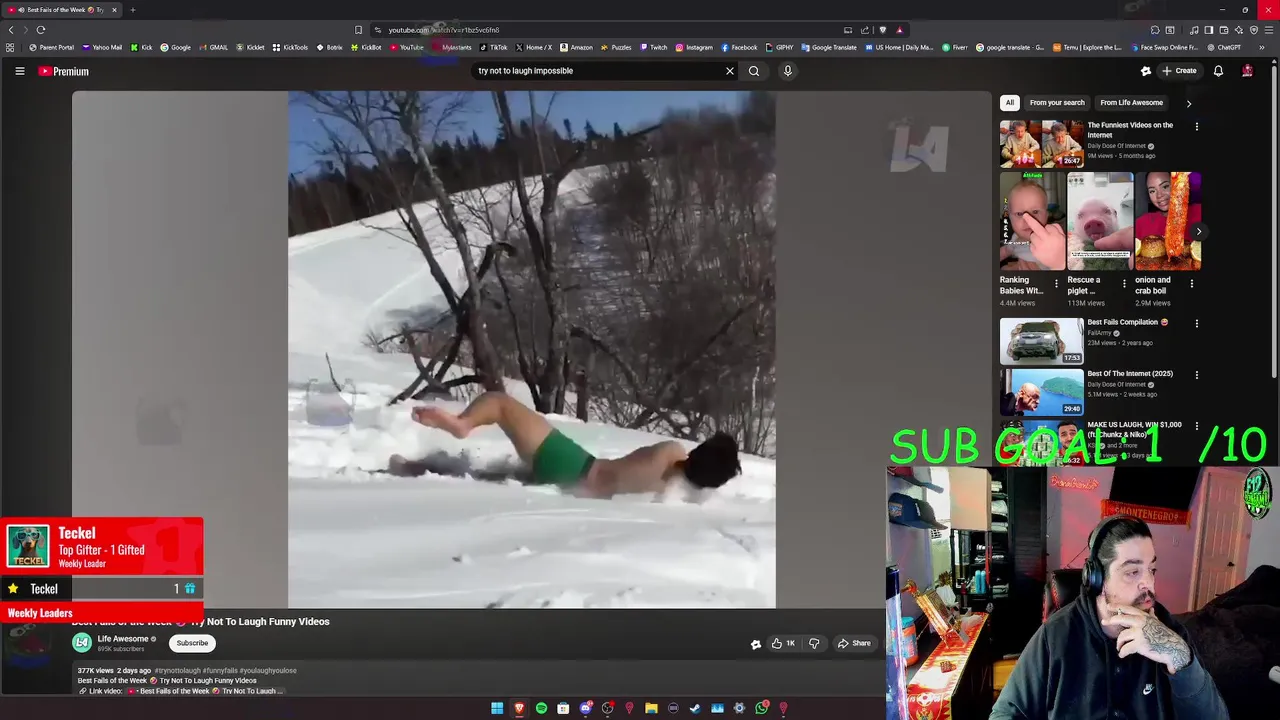Image resolution: width=1280 pixels, height=720 pixels.
Task: Show hidden bookmarks overflow chevron
Action: pyautogui.click(x=1261, y=47)
